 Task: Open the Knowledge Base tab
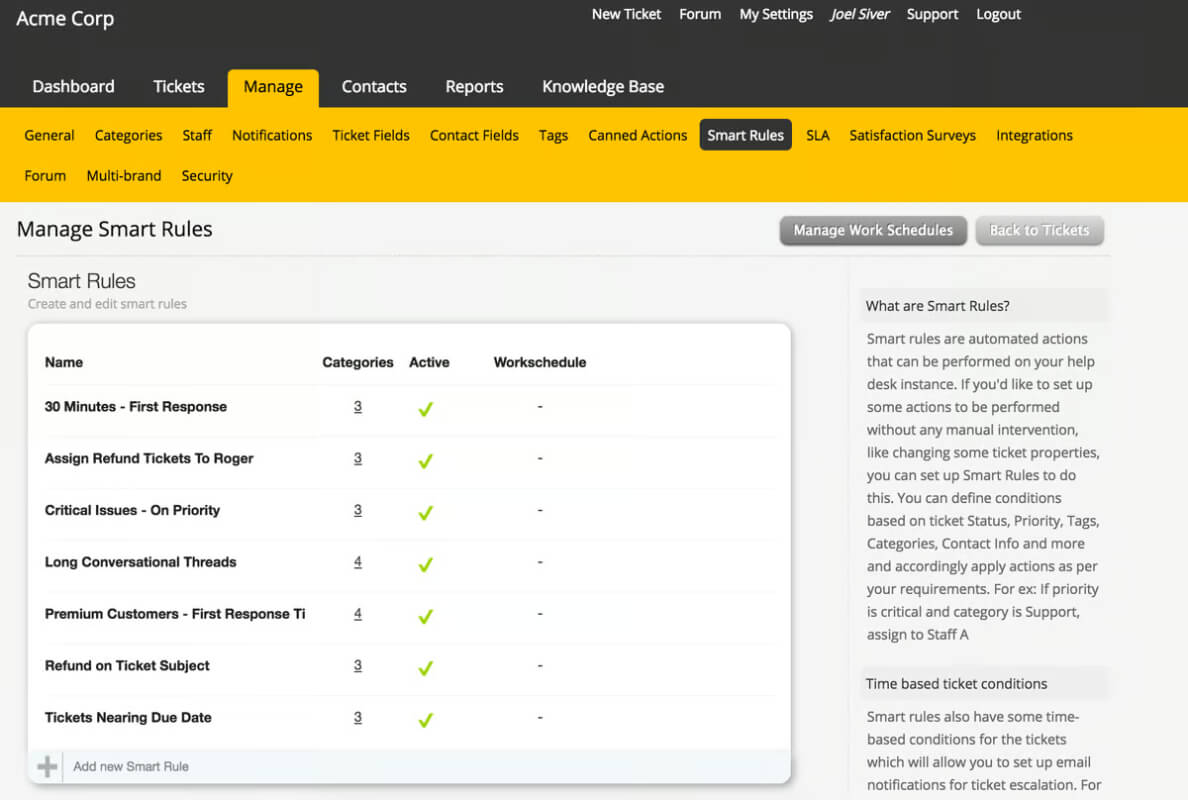point(603,86)
